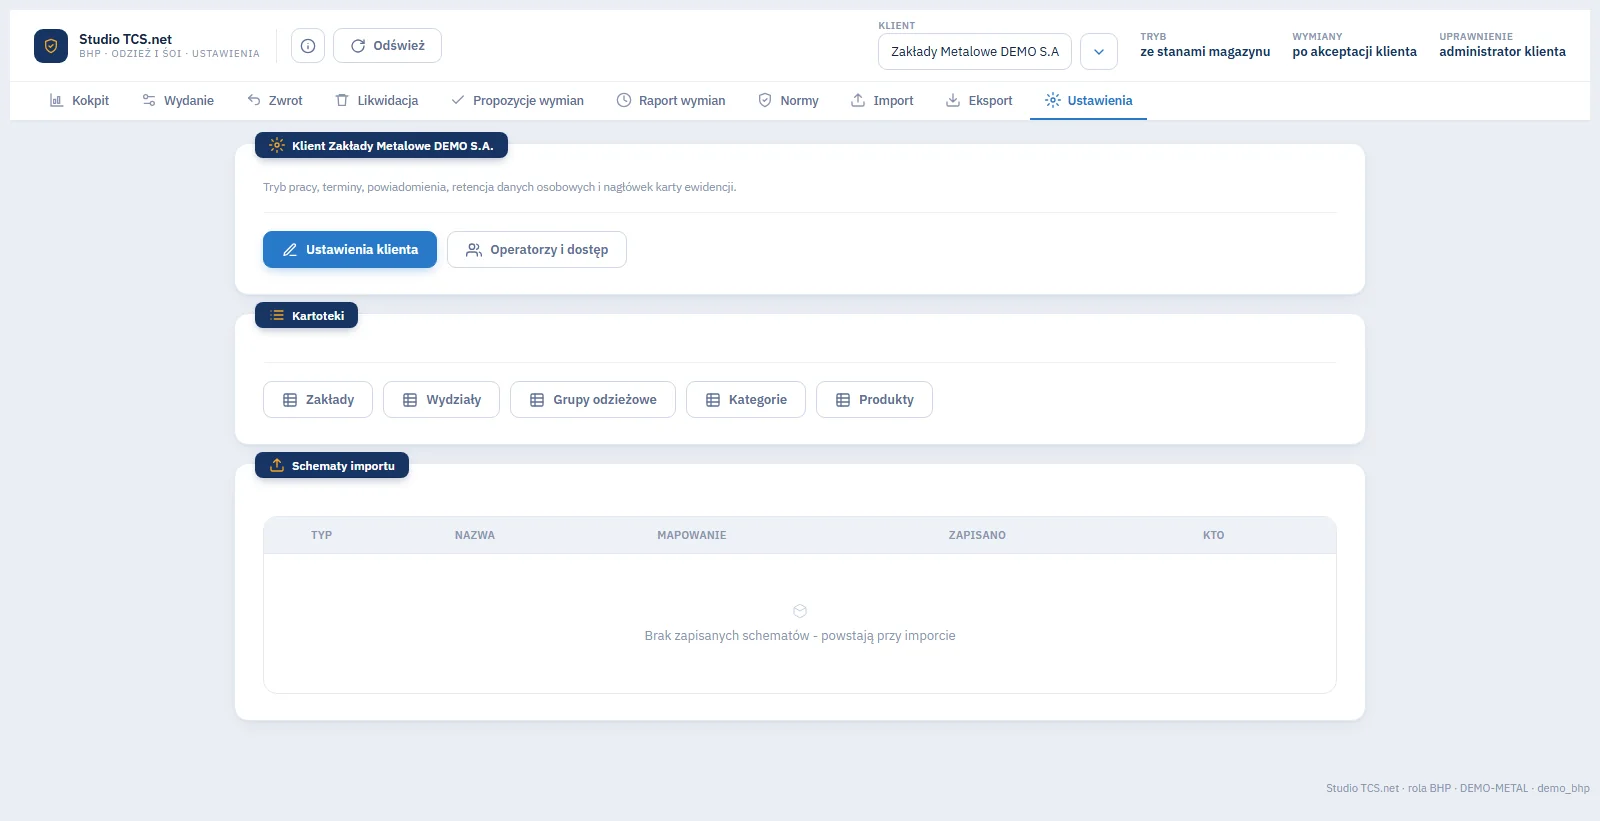Open Raport wymian tab

point(671,101)
